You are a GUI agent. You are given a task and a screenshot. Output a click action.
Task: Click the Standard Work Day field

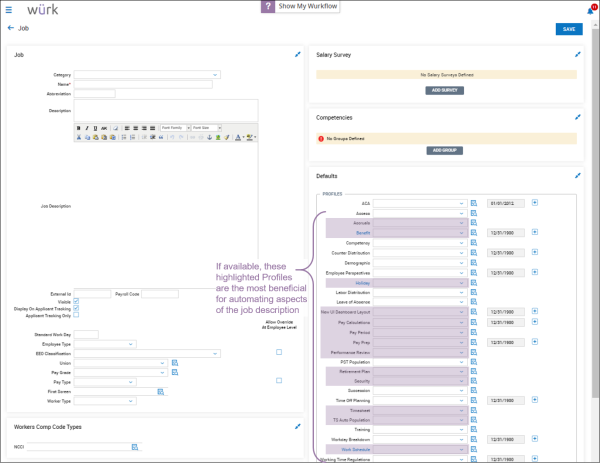point(86,334)
